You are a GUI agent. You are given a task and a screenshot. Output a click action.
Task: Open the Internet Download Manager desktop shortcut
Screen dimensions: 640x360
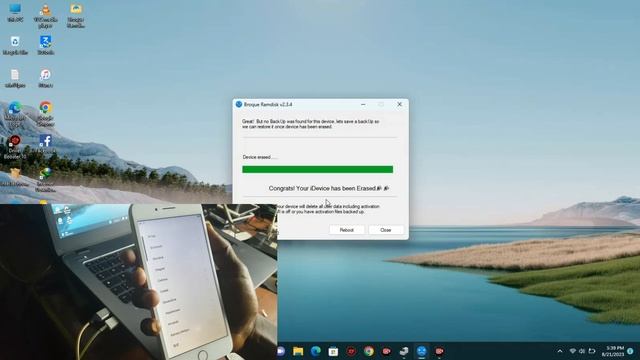point(45,180)
